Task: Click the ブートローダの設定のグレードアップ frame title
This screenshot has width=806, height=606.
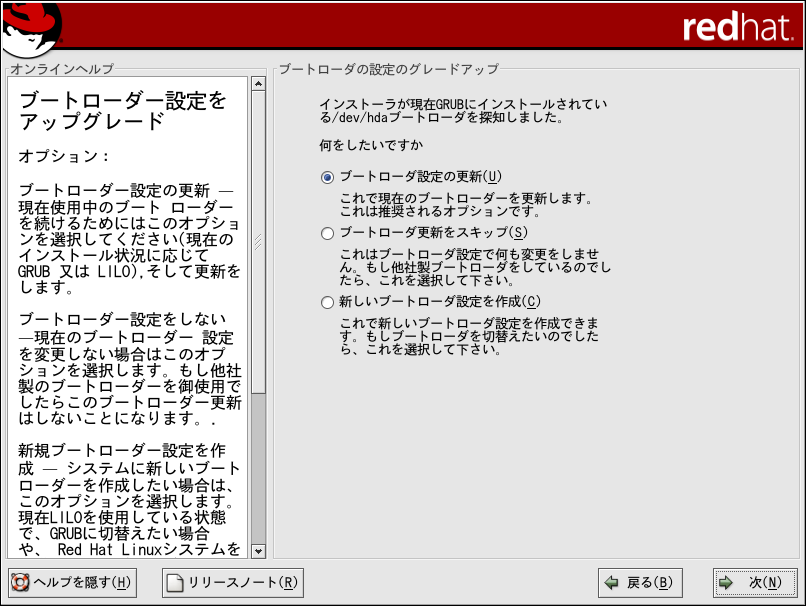Action: 388,69
